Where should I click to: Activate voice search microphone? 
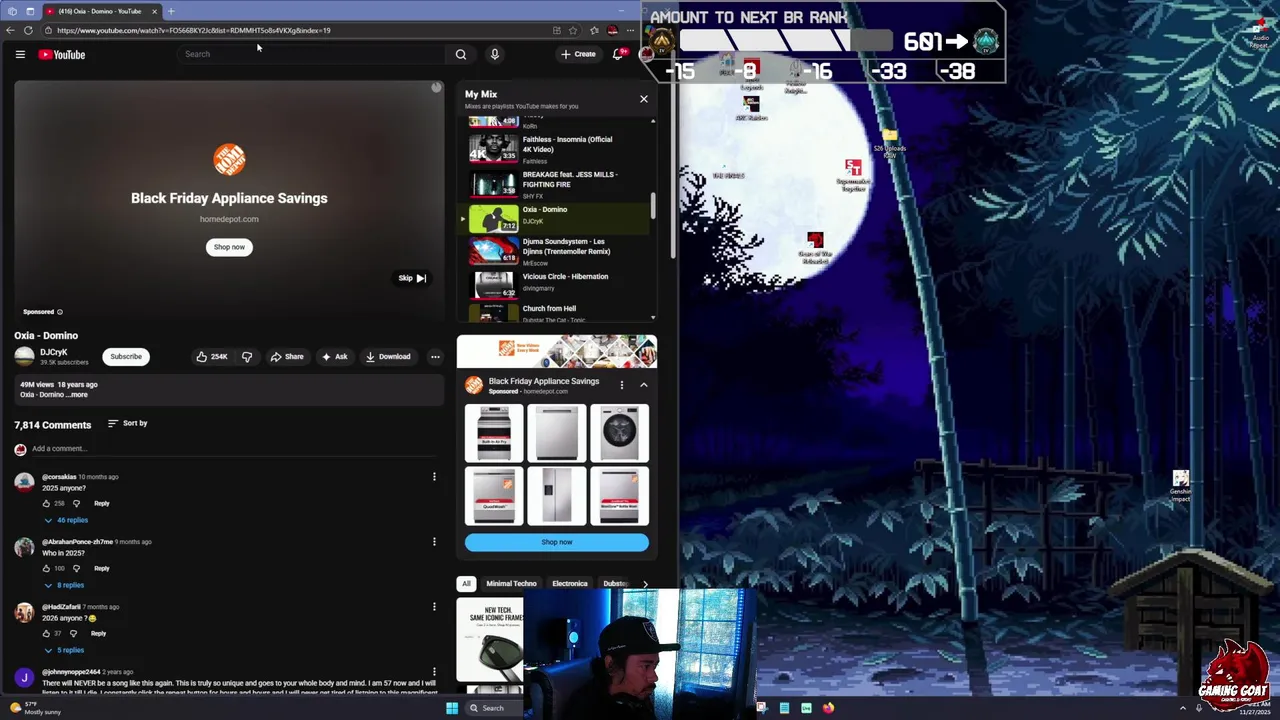(x=494, y=54)
